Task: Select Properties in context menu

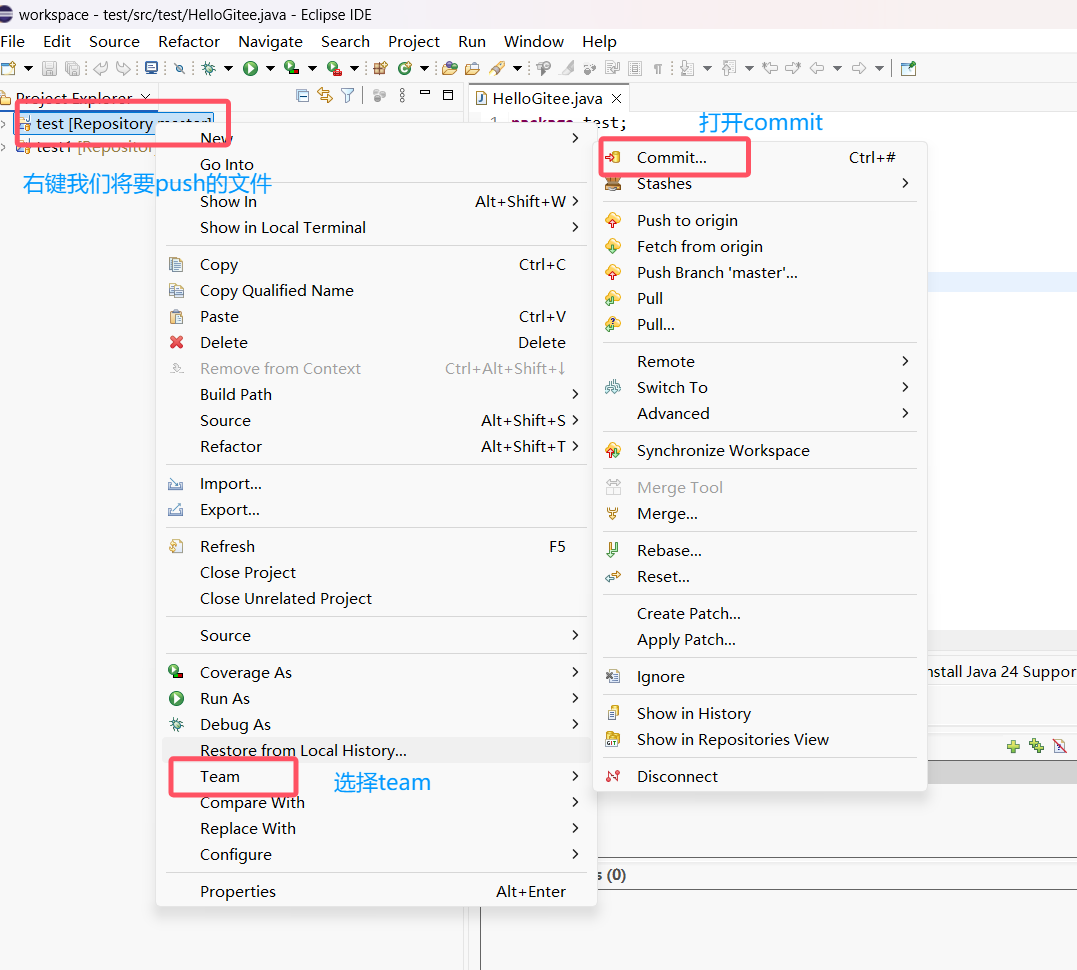Action: click(x=374, y=891)
